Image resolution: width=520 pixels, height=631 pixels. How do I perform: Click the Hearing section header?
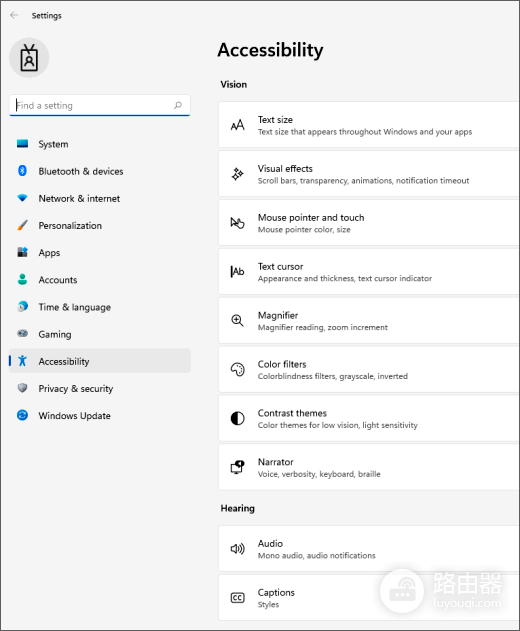tap(237, 508)
